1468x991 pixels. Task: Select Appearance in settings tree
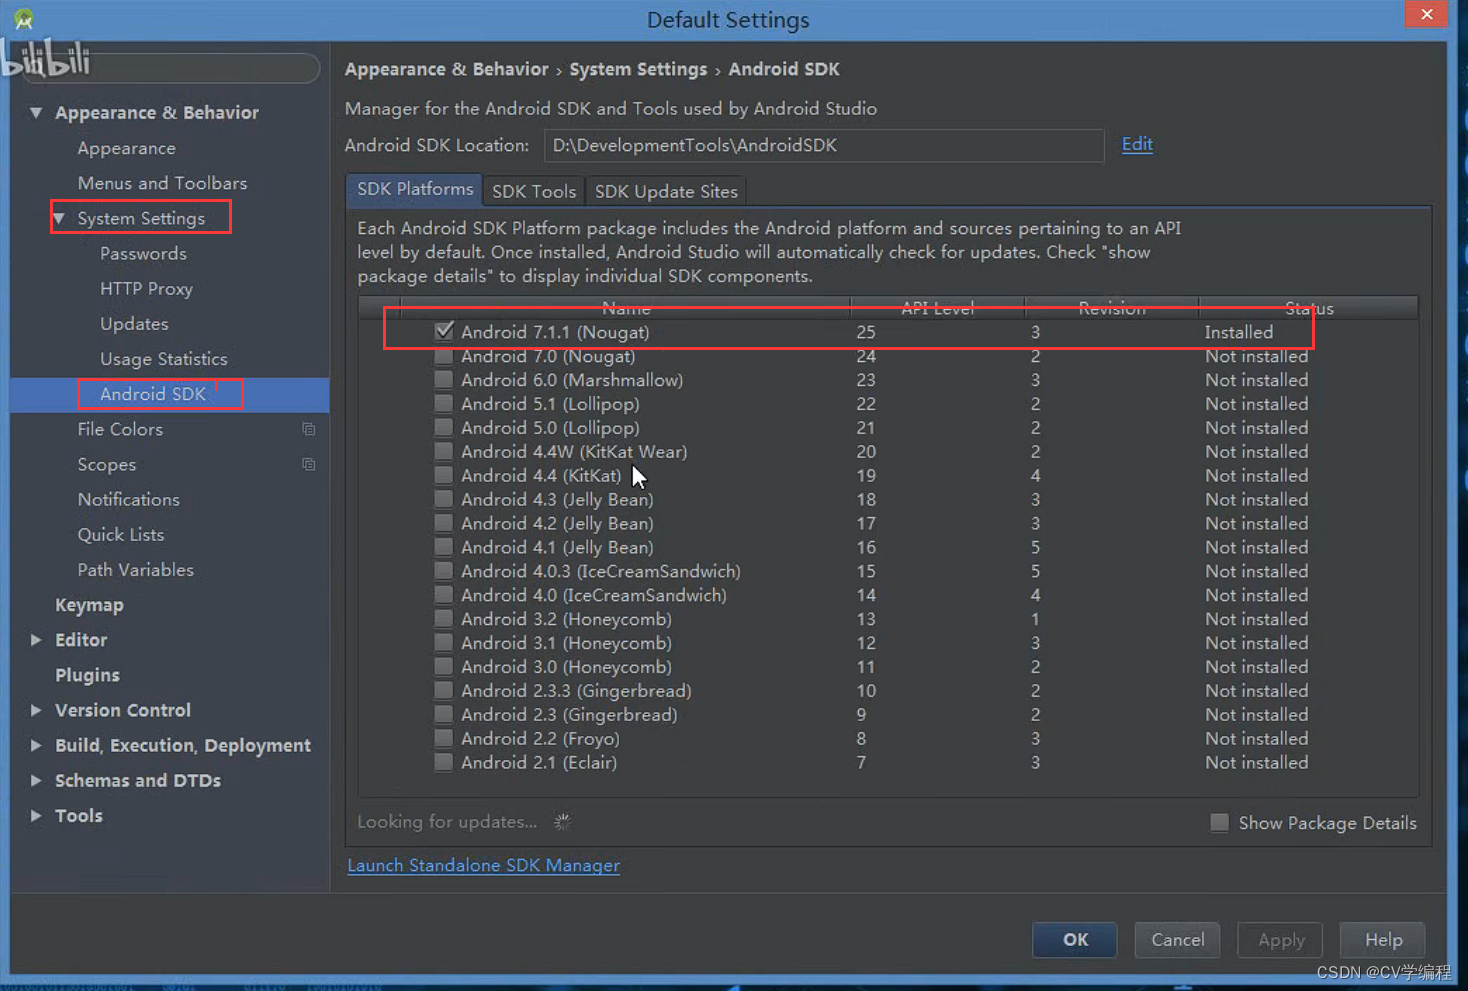(x=126, y=148)
